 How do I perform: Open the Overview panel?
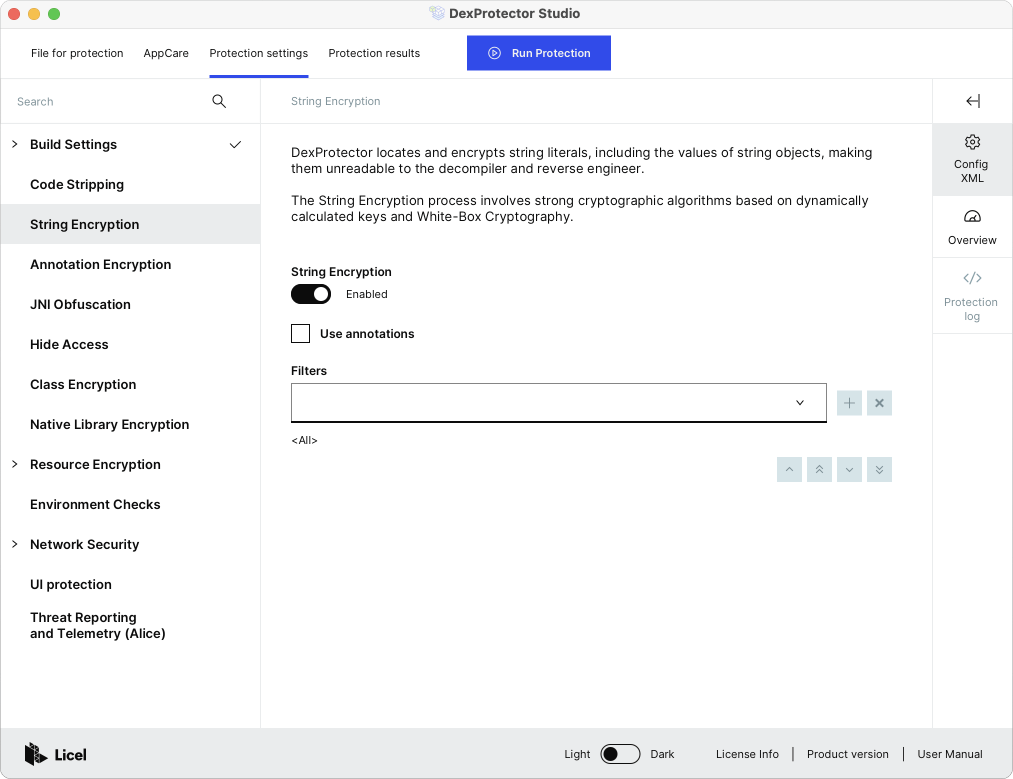point(972,227)
